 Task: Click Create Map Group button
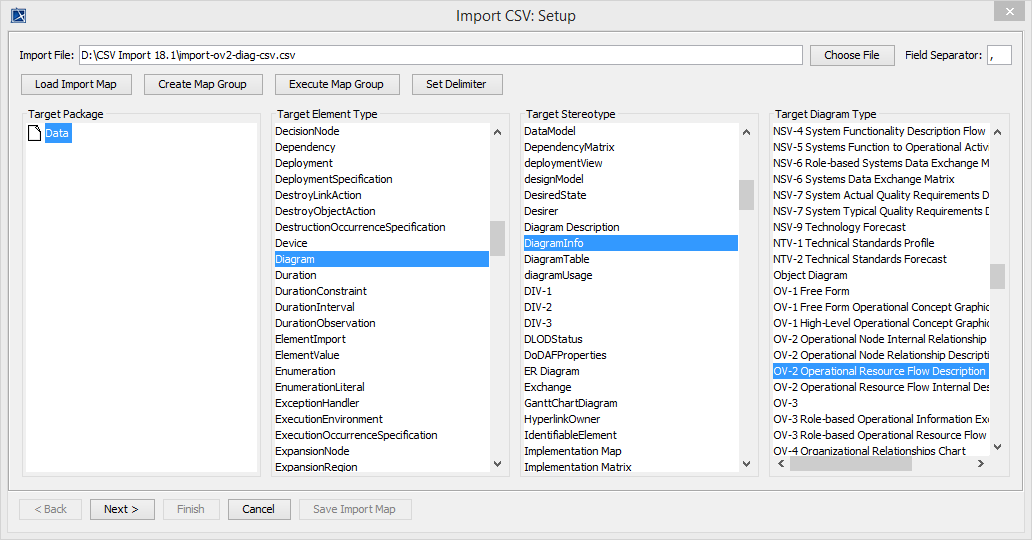pyautogui.click(x=202, y=84)
